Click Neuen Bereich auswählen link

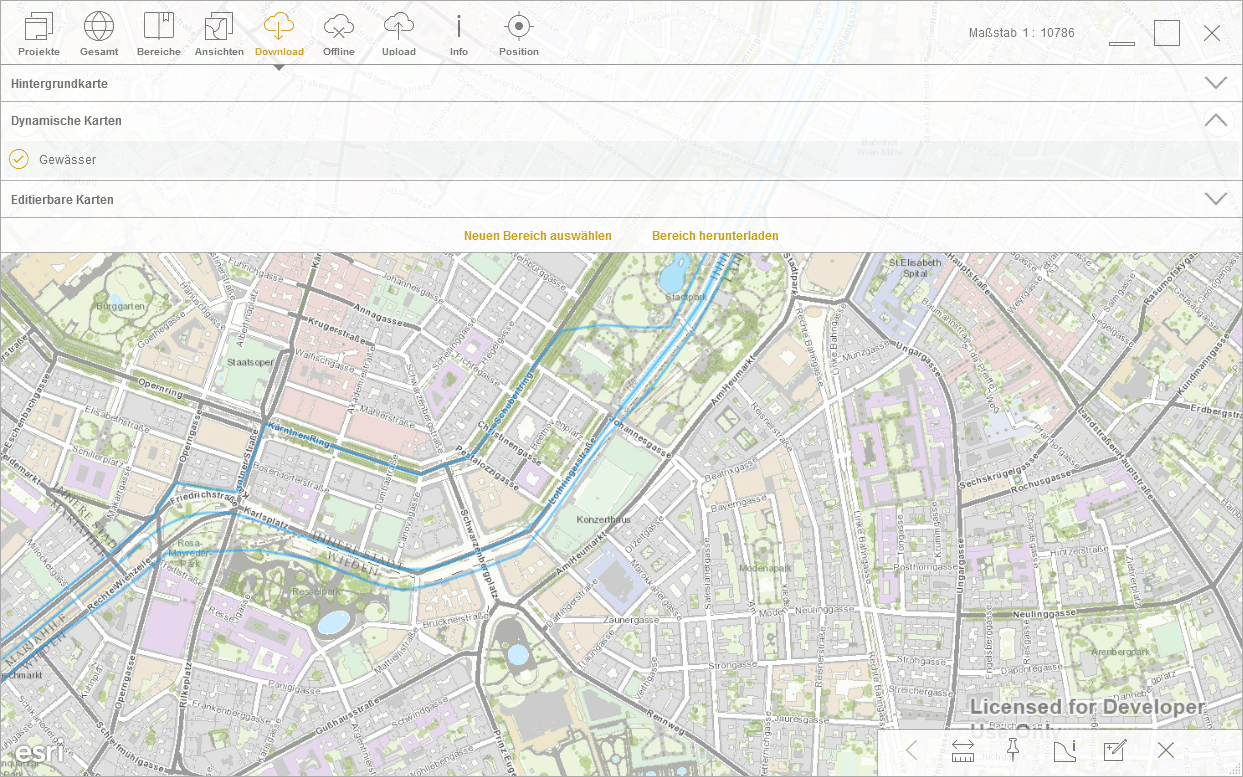[x=538, y=236]
